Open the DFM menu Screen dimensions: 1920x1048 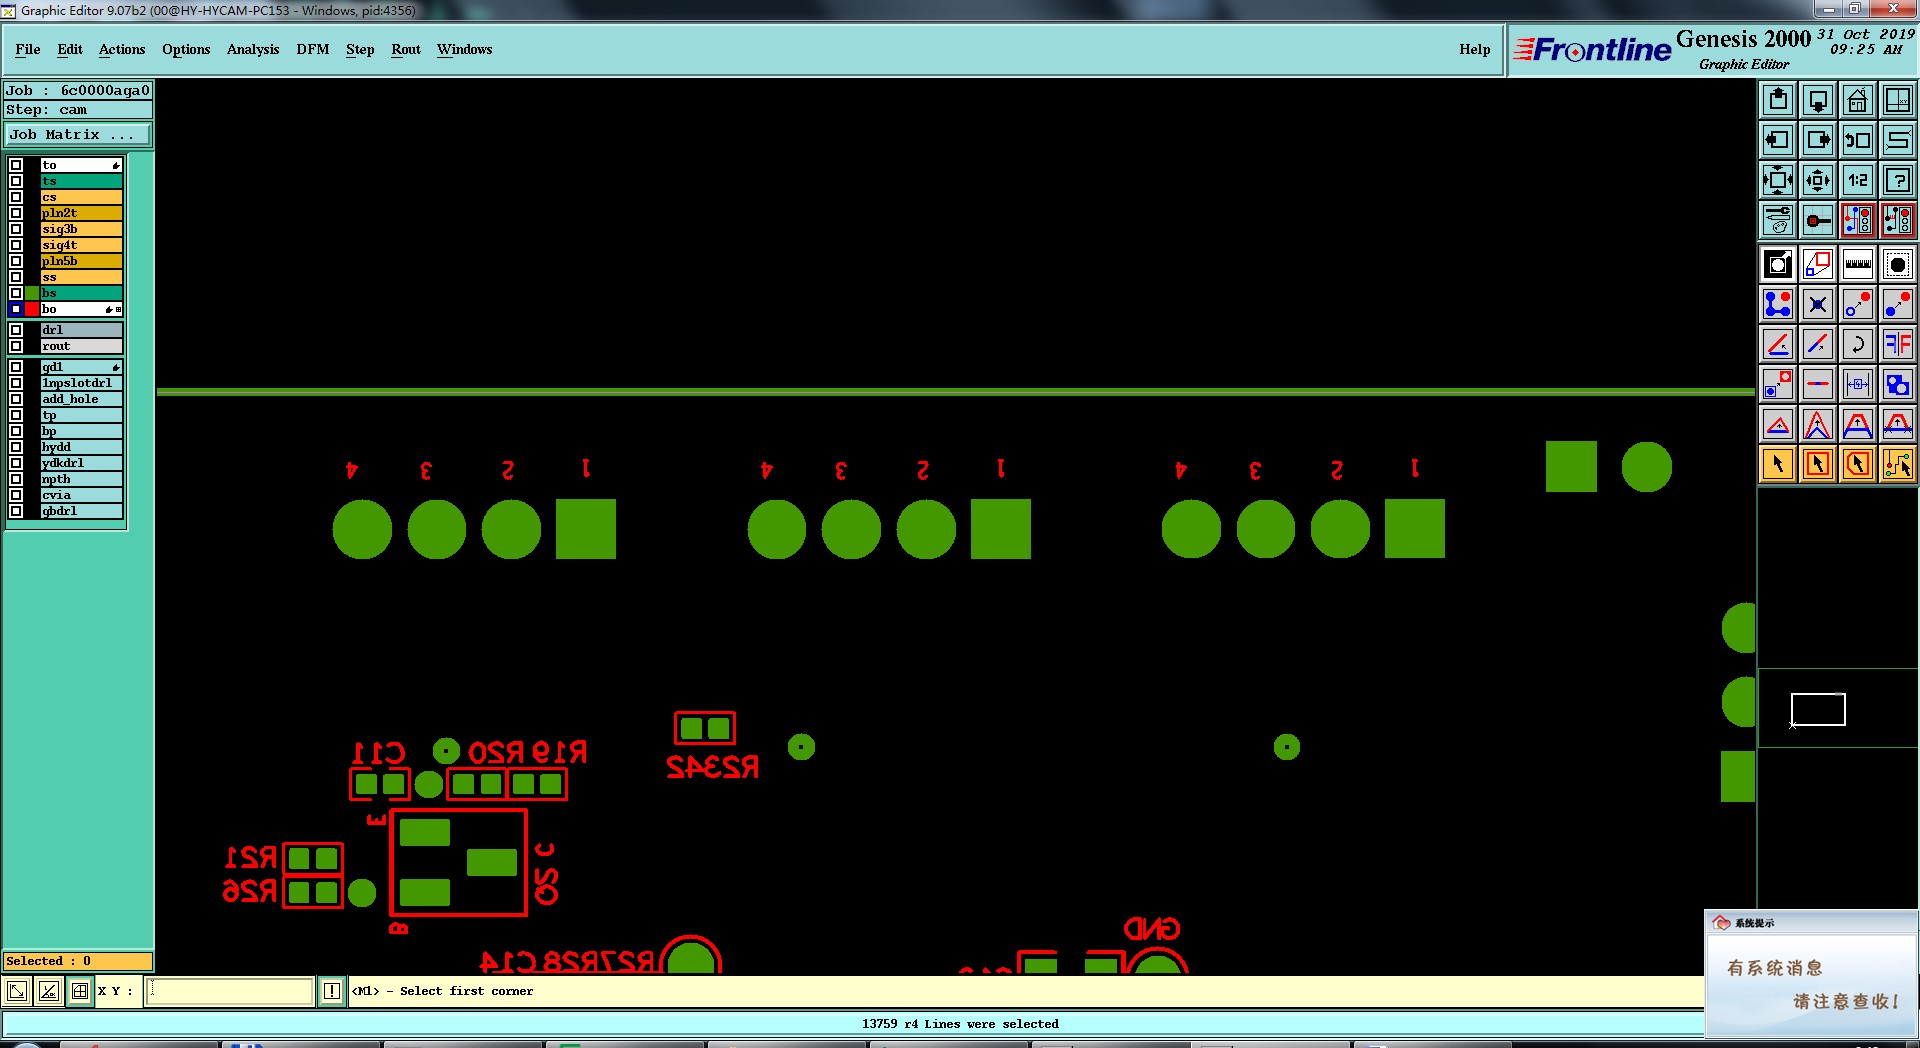click(x=313, y=49)
